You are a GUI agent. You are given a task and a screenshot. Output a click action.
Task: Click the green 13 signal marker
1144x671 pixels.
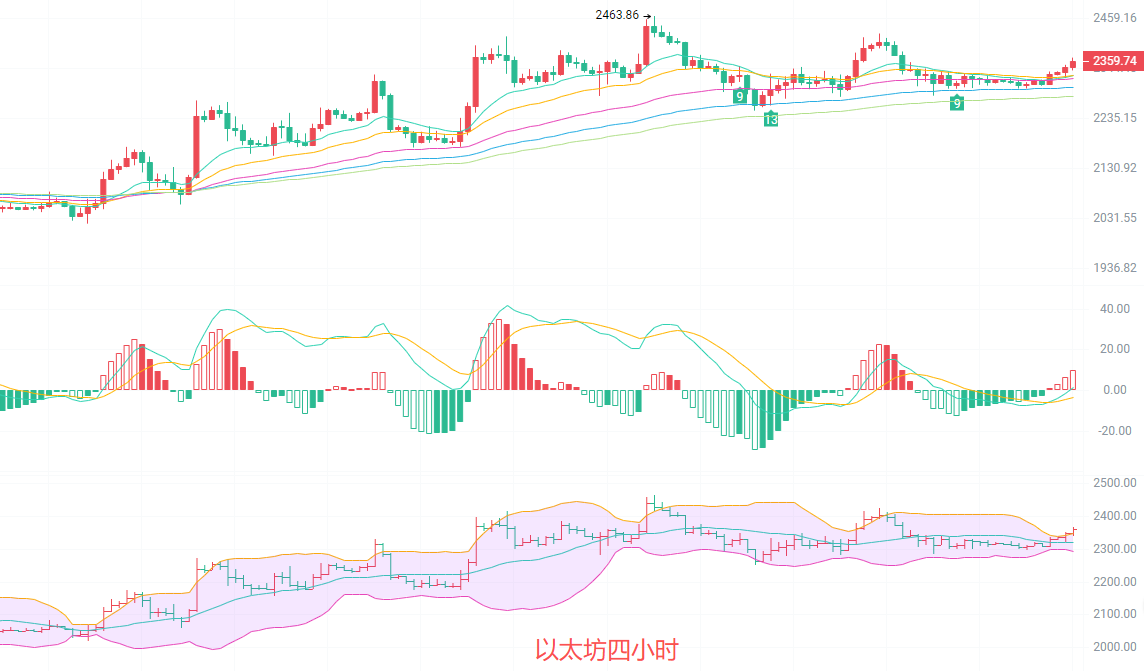(x=770, y=119)
